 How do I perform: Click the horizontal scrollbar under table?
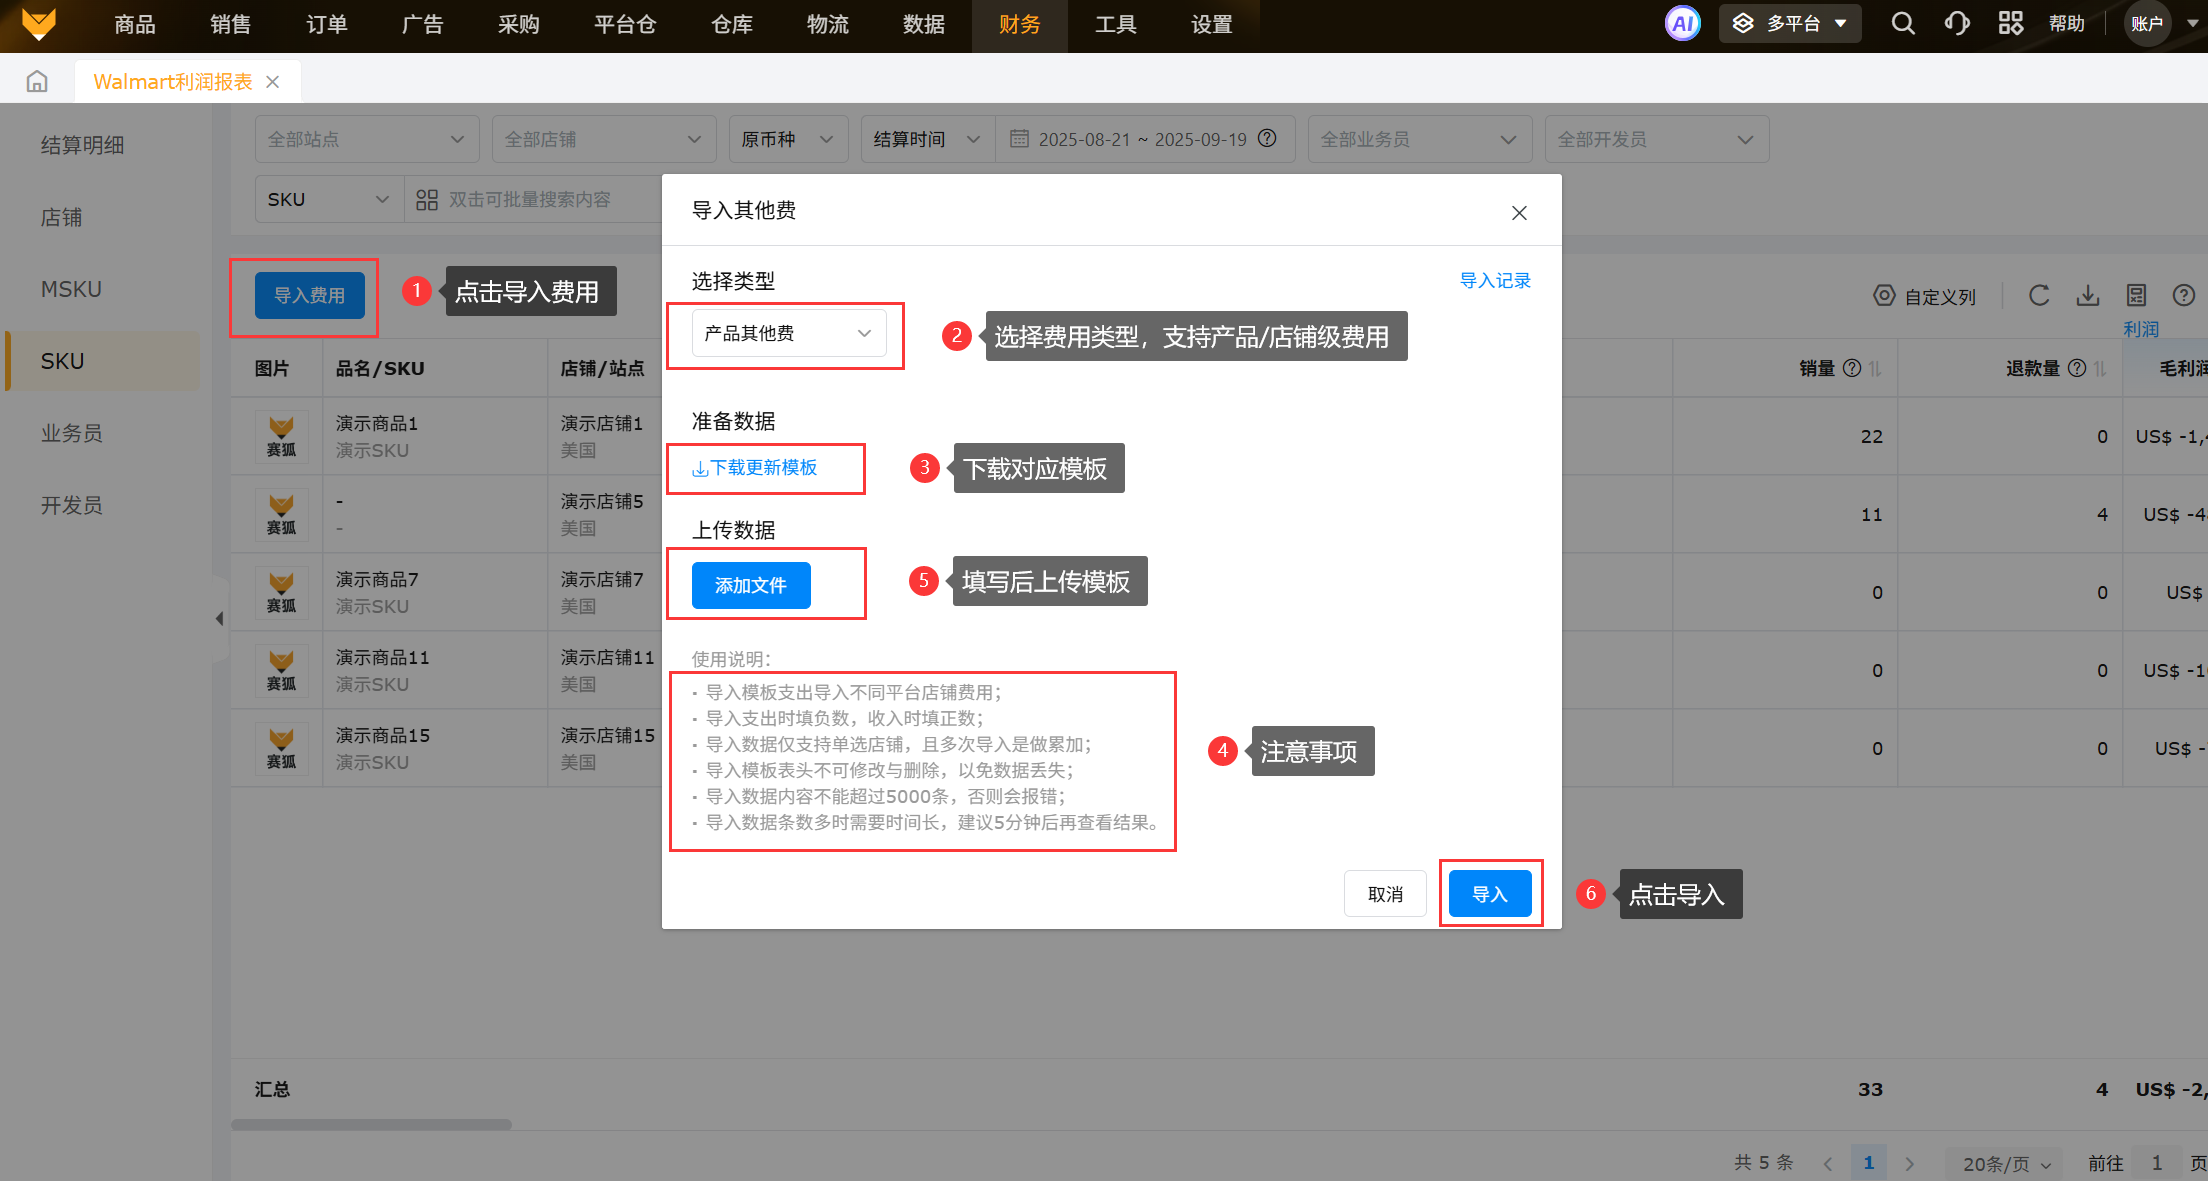click(x=371, y=1125)
